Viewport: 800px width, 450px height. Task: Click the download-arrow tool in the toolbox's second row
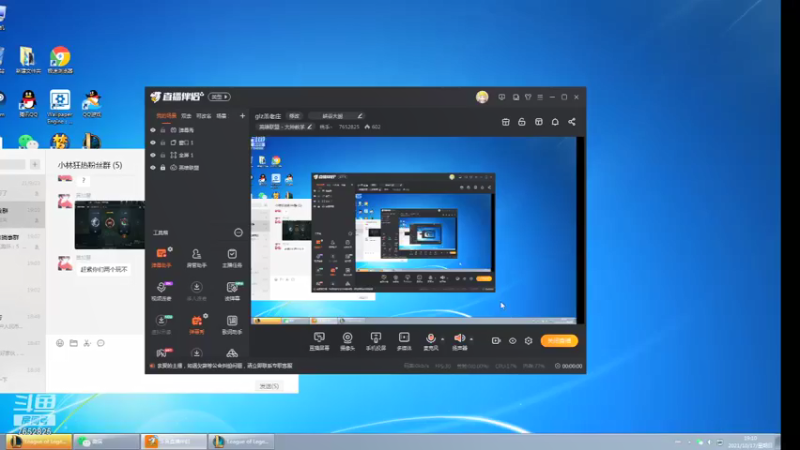[196, 291]
